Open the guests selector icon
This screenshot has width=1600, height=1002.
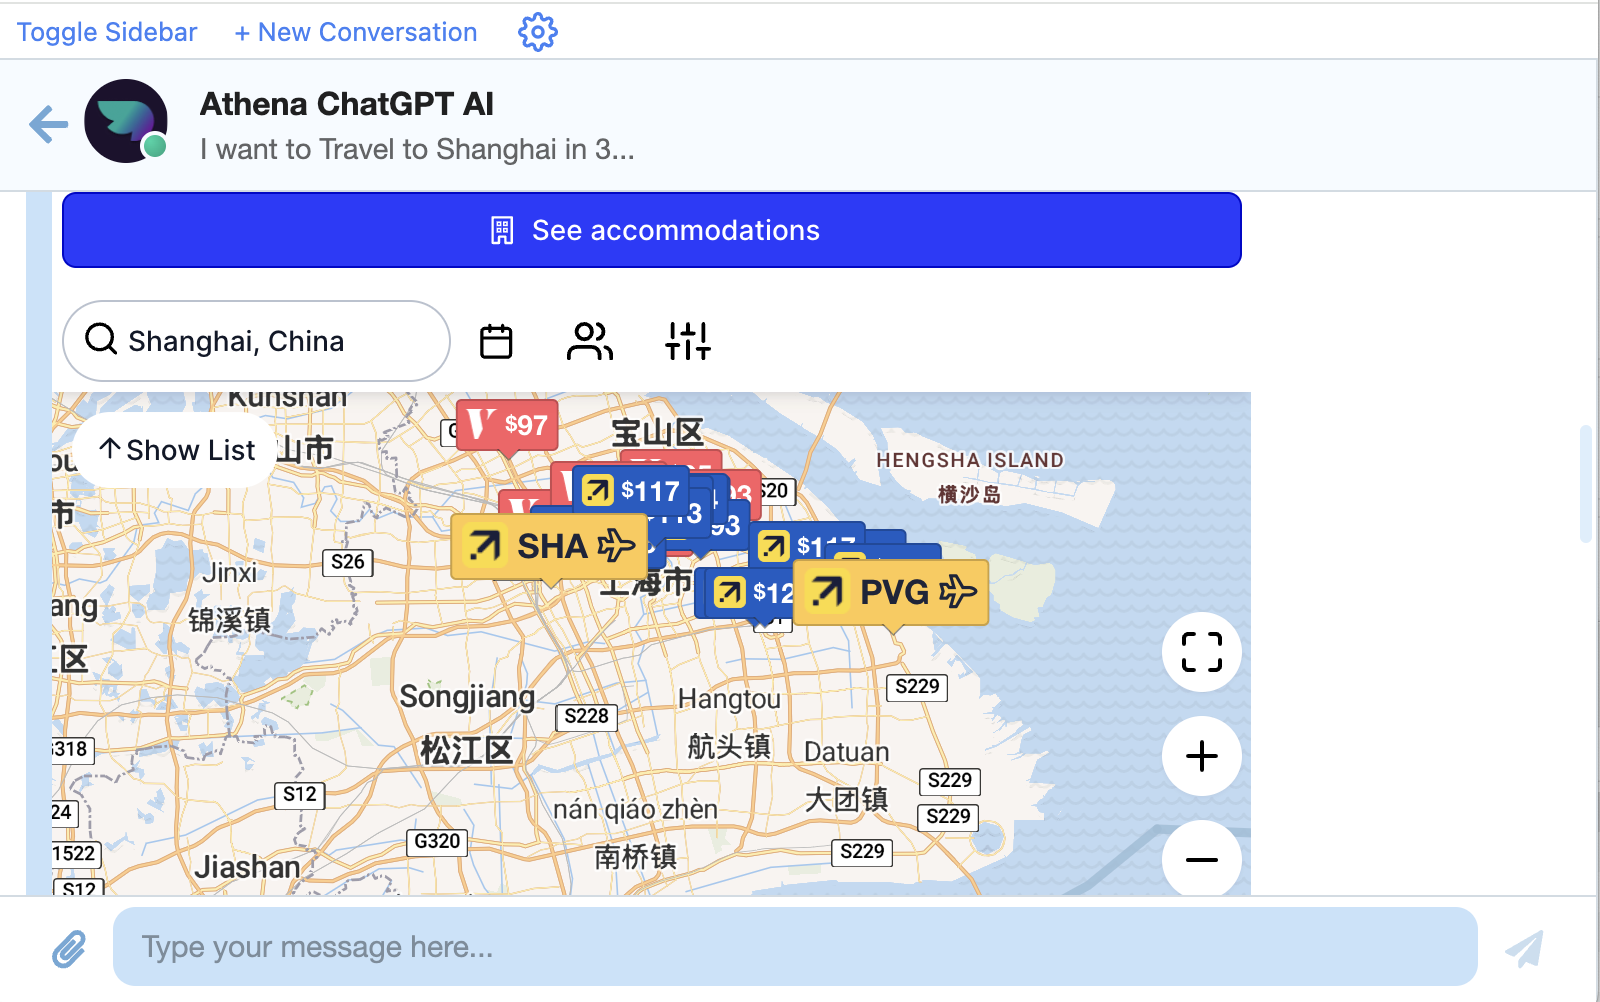590,341
